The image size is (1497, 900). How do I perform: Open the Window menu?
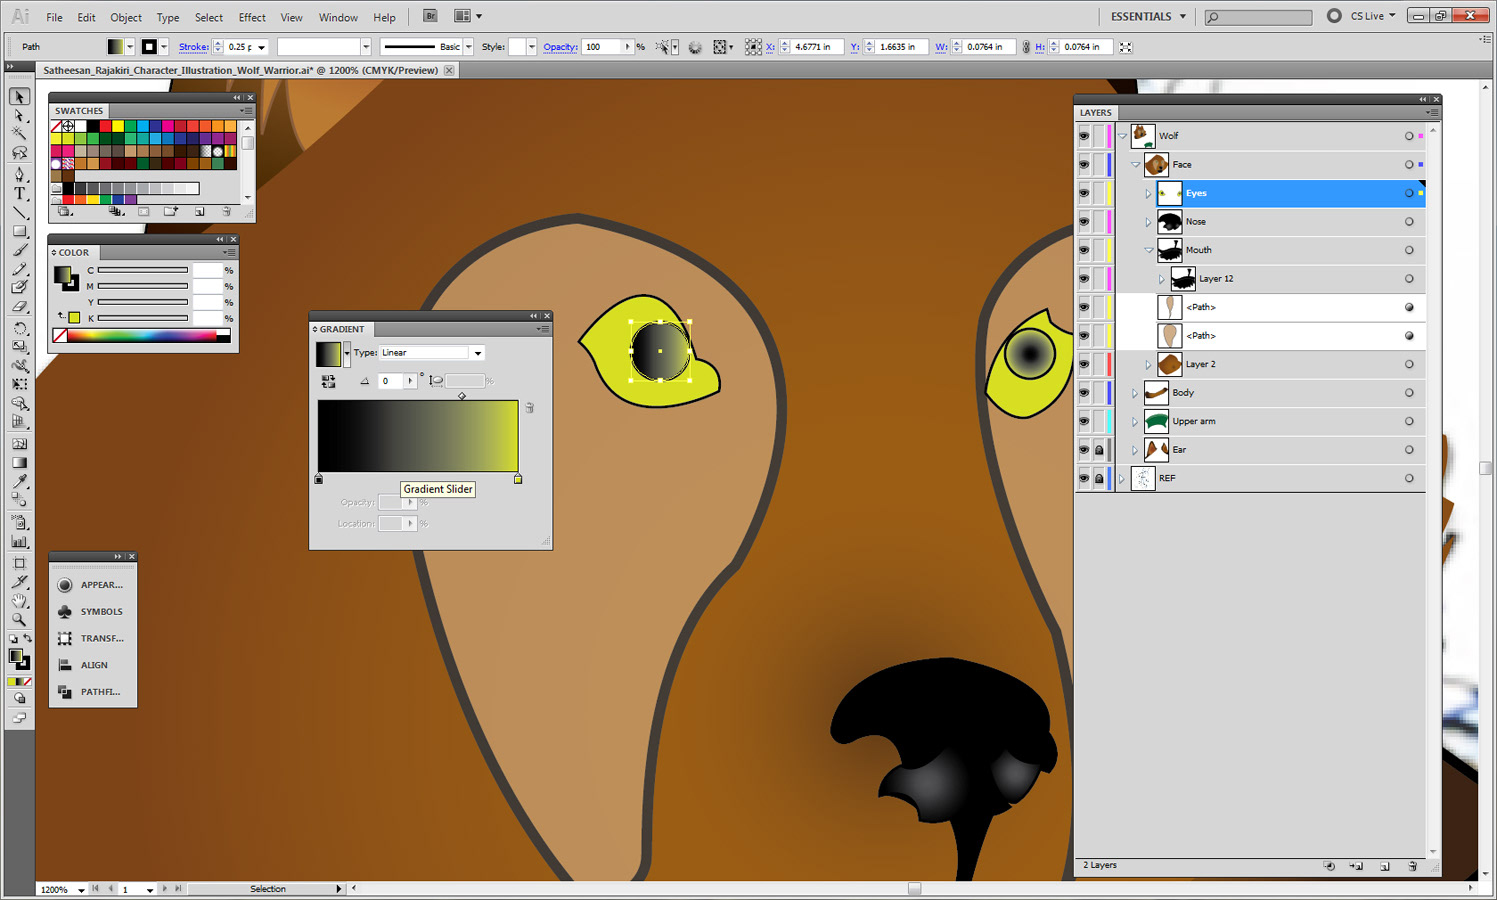[338, 17]
